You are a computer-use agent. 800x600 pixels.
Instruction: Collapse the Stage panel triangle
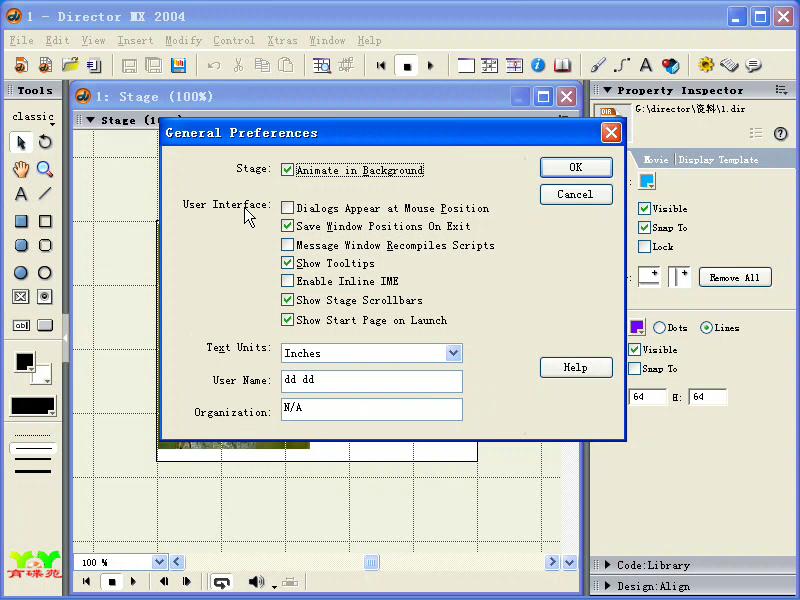90,120
